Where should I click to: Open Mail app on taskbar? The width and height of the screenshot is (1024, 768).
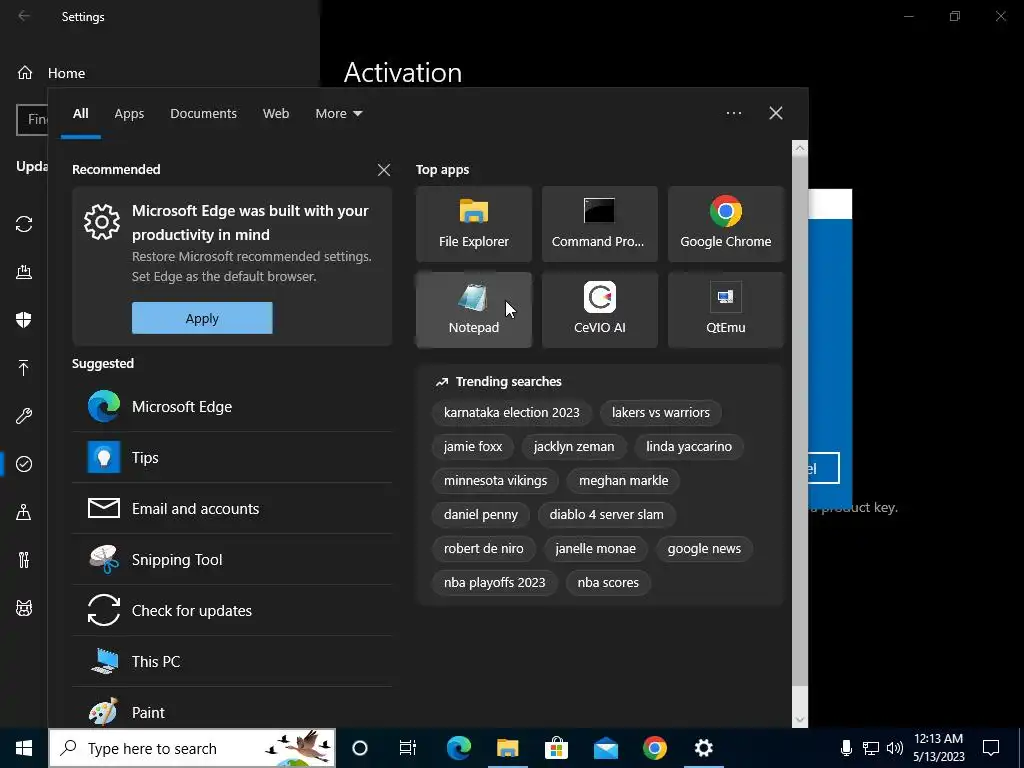tap(605, 748)
